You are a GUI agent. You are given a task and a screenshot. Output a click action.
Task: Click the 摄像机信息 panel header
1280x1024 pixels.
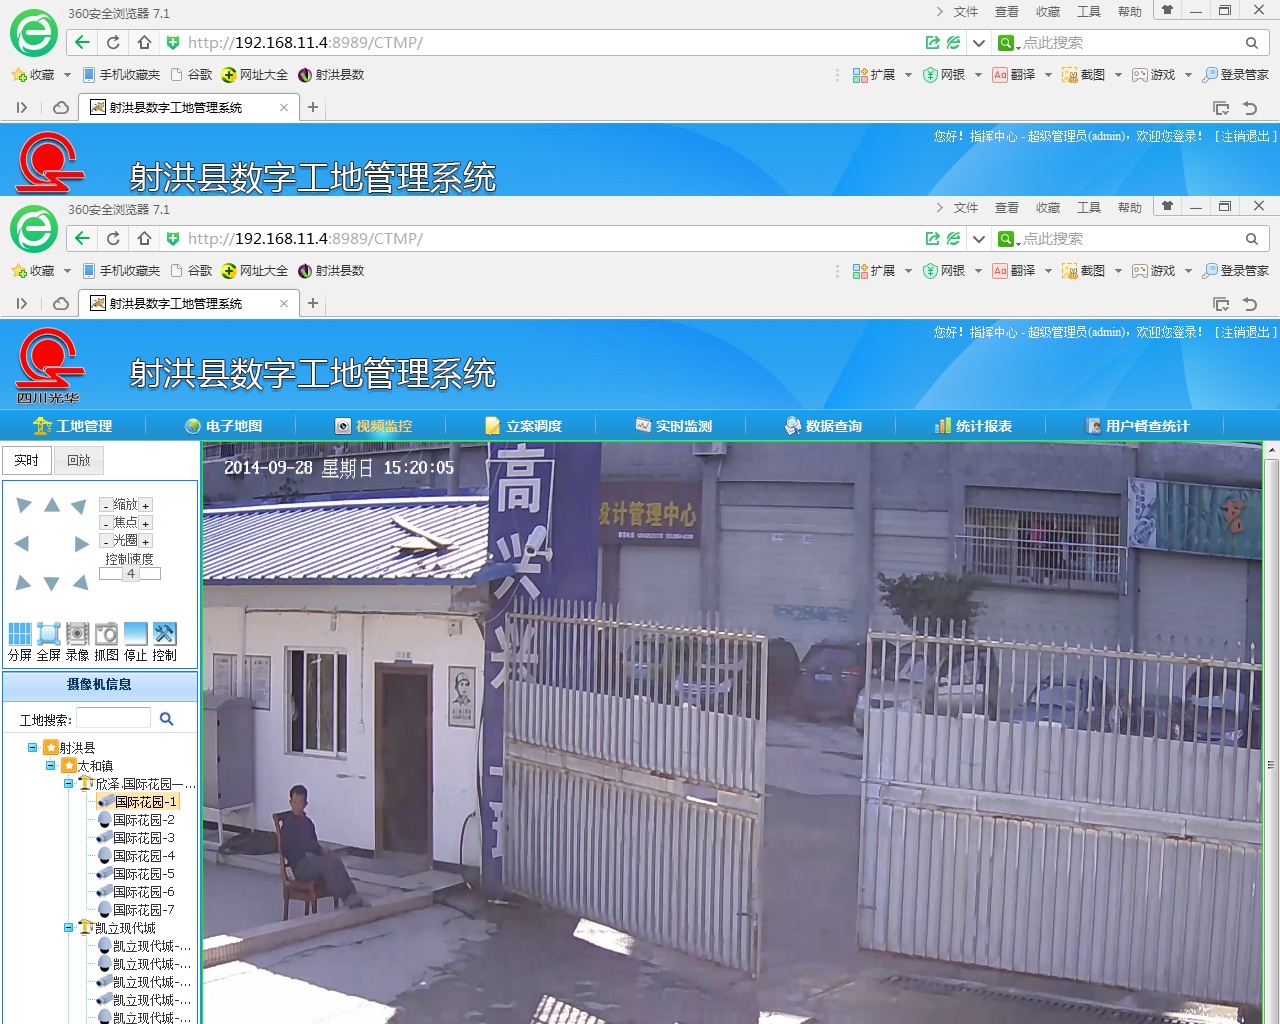click(x=99, y=685)
